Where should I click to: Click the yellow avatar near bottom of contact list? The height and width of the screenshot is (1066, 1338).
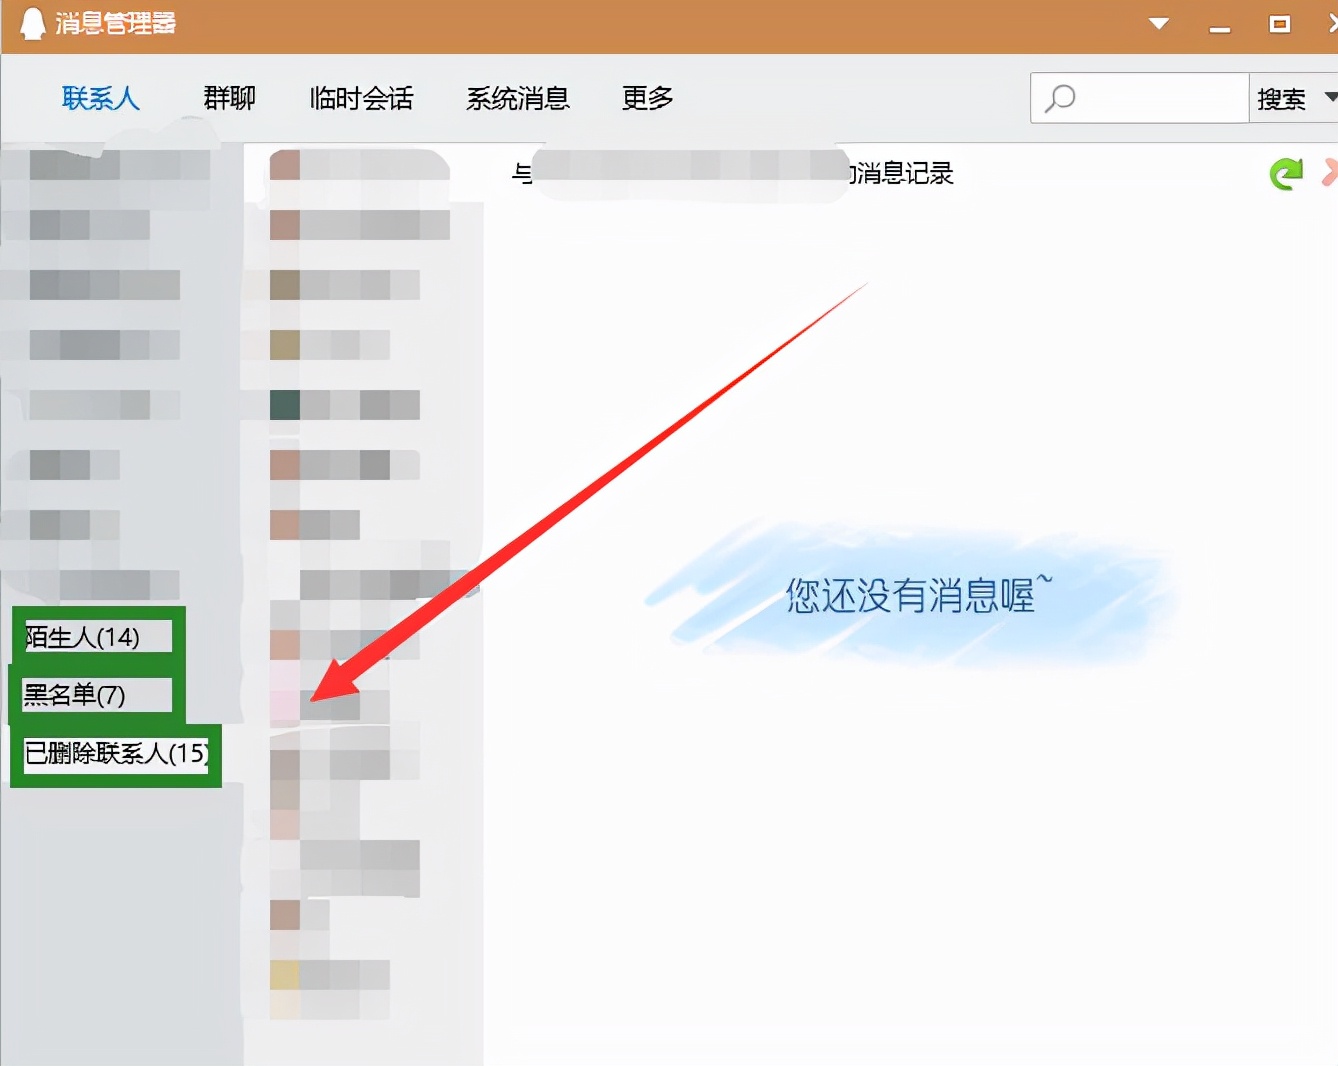285,973
